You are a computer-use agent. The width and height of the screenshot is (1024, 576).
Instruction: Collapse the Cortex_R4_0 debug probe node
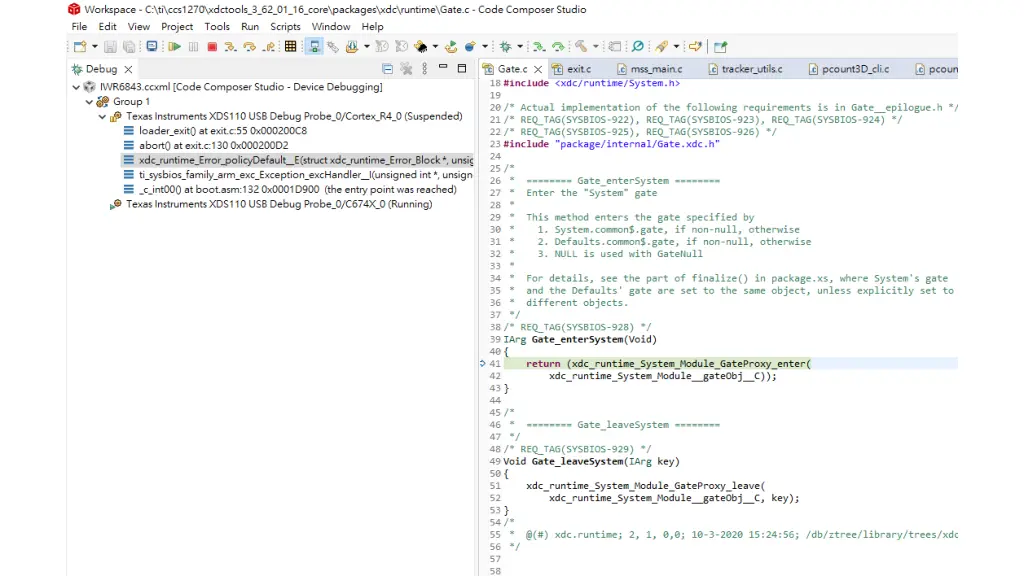102,116
